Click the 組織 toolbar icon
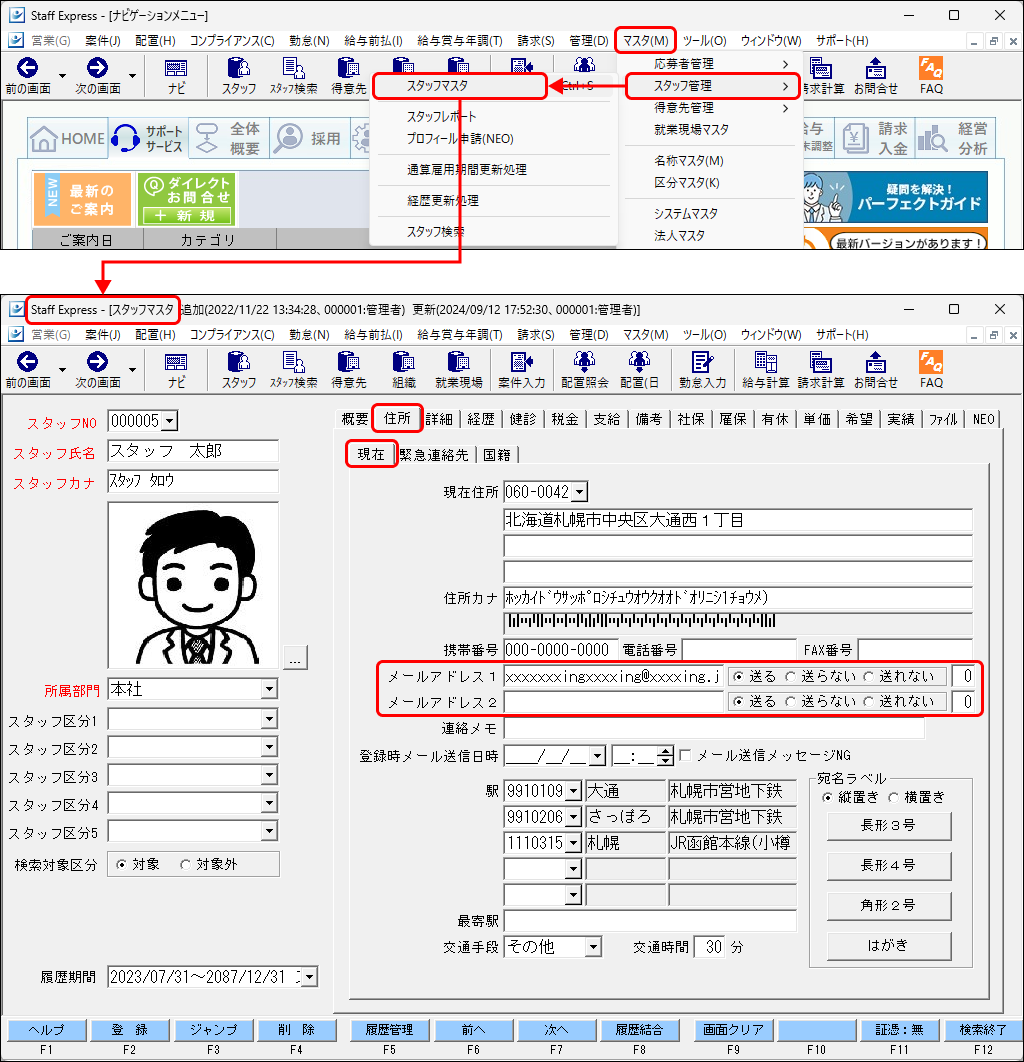Screen dimensions: 1024x1062 (x=404, y=370)
